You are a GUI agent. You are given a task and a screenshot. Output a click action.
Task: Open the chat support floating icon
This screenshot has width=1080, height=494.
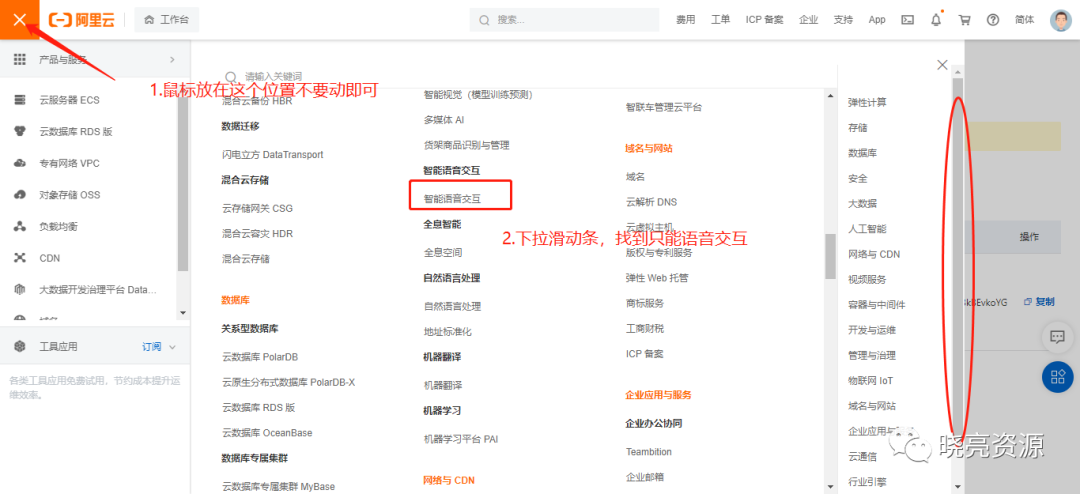[x=1057, y=336]
